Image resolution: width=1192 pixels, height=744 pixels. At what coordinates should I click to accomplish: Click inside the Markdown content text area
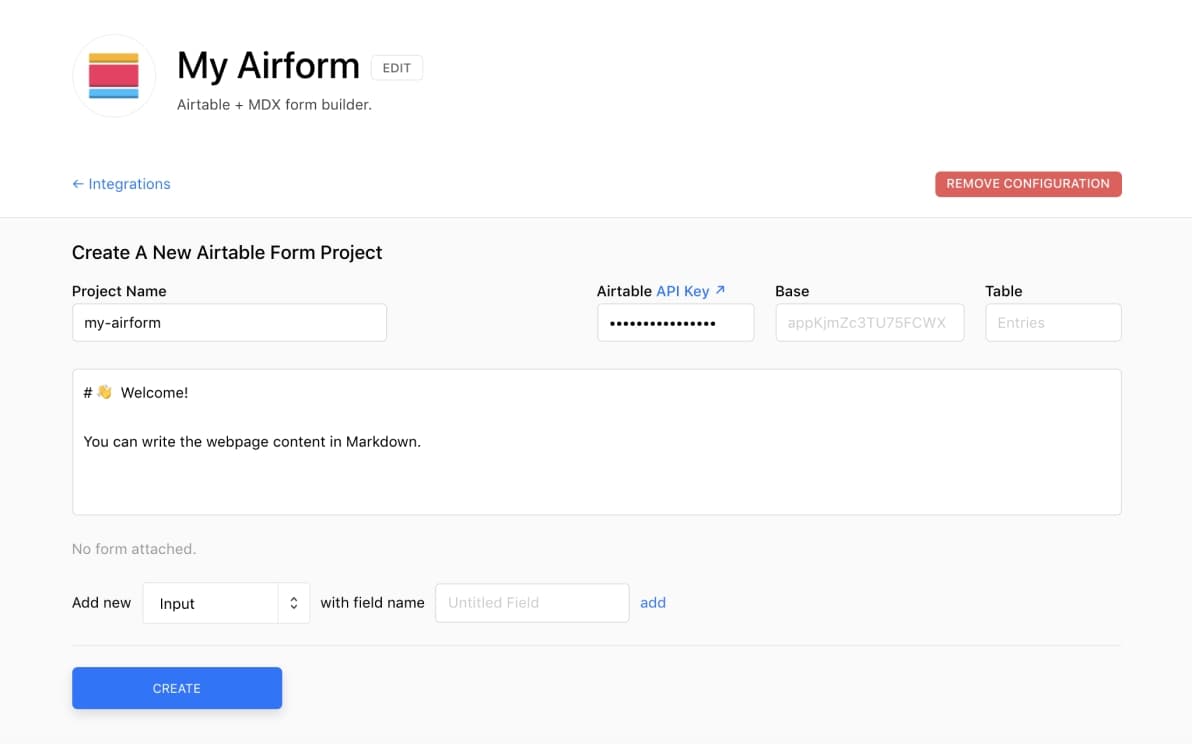(596, 470)
